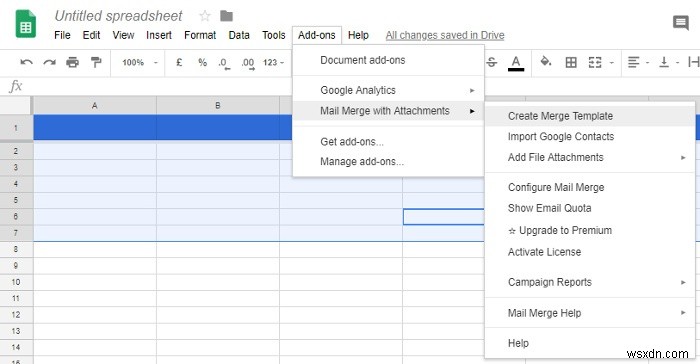Format as percent
700x364 pixels.
[x=202, y=63]
